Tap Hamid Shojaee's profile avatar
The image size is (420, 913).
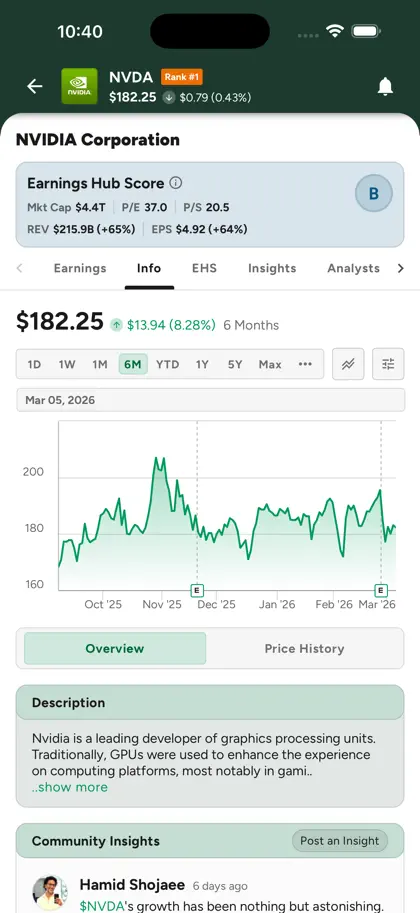pyautogui.click(x=50, y=893)
